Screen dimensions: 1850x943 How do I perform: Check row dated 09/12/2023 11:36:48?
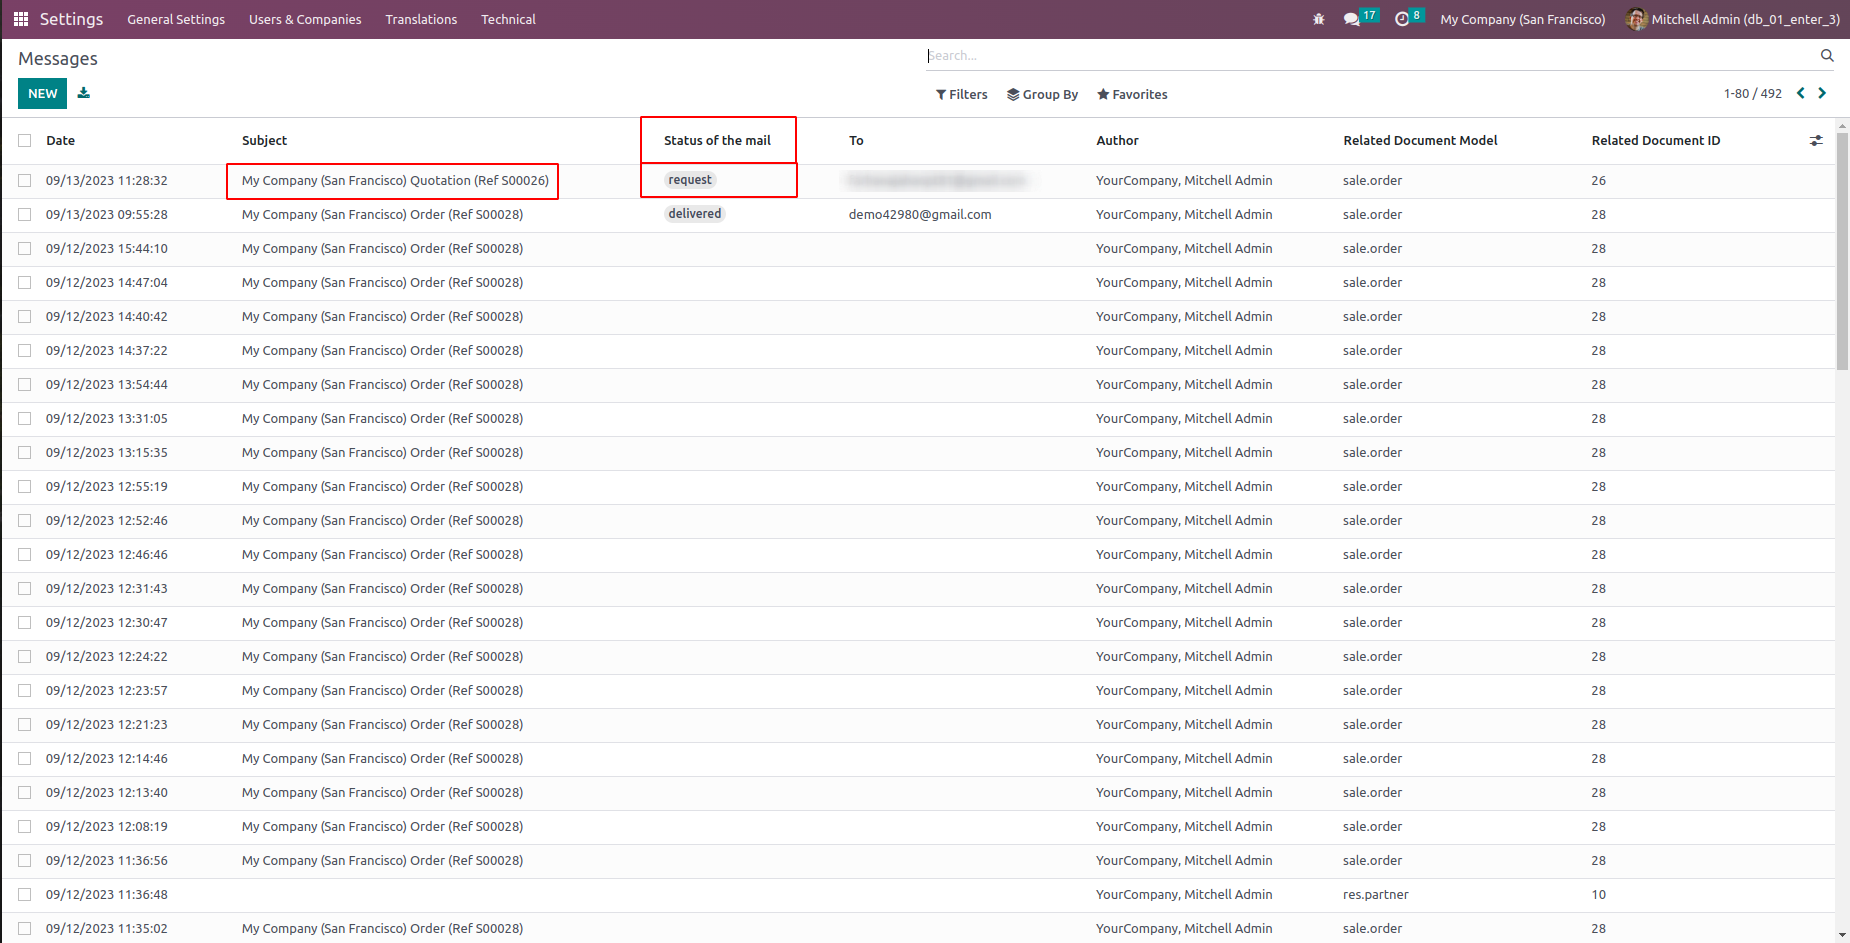(25, 895)
